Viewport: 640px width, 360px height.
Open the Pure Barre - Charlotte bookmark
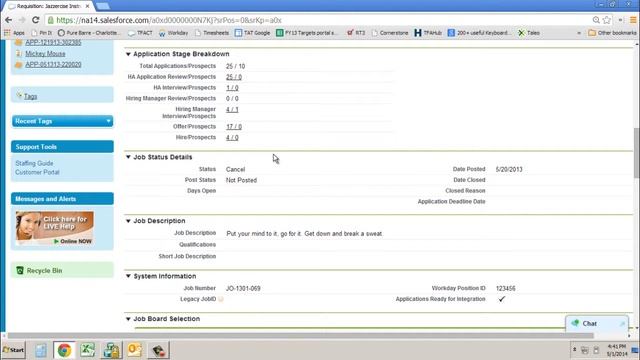tap(89, 33)
